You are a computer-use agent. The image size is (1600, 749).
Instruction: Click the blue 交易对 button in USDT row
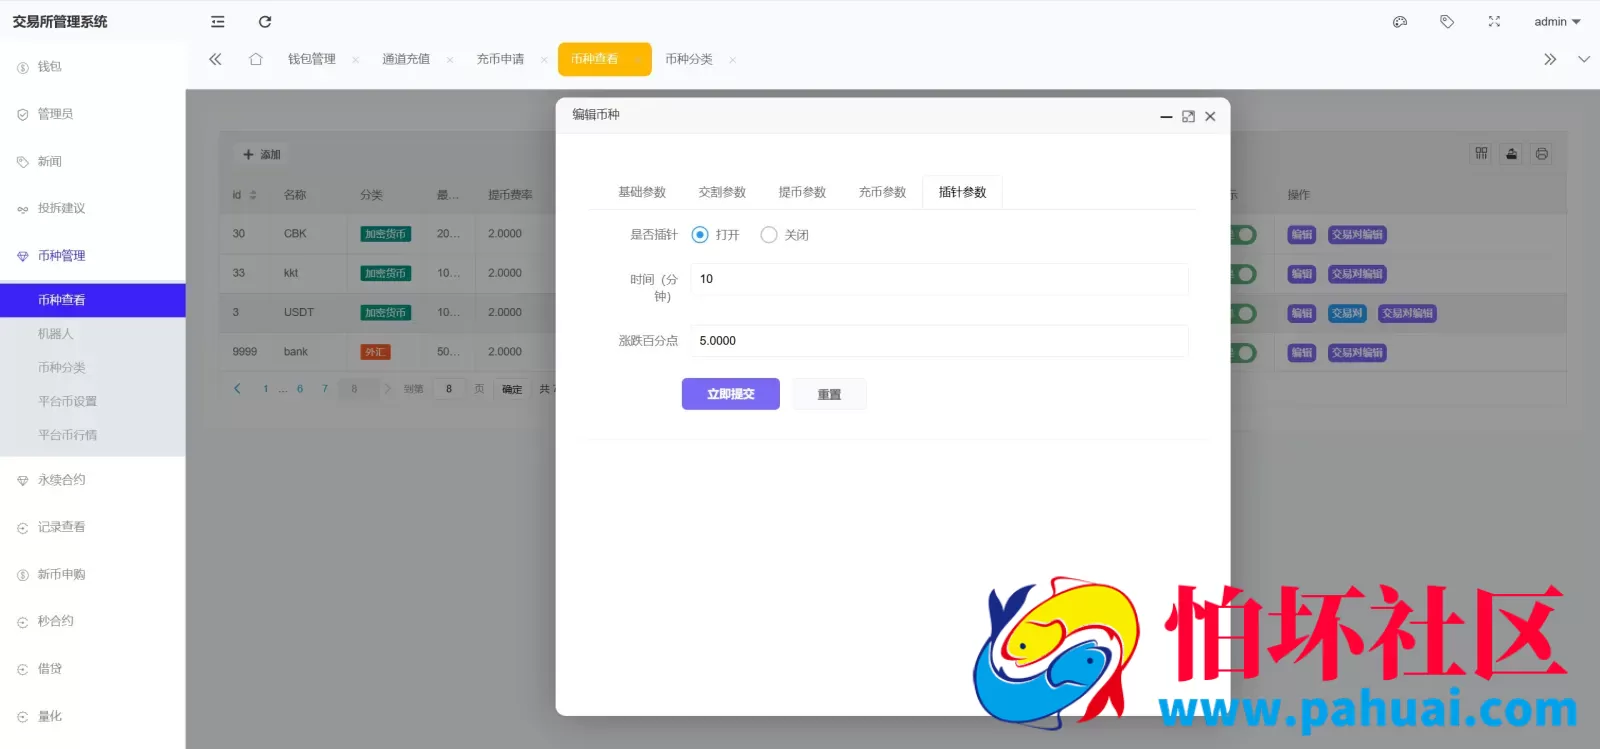(1347, 314)
